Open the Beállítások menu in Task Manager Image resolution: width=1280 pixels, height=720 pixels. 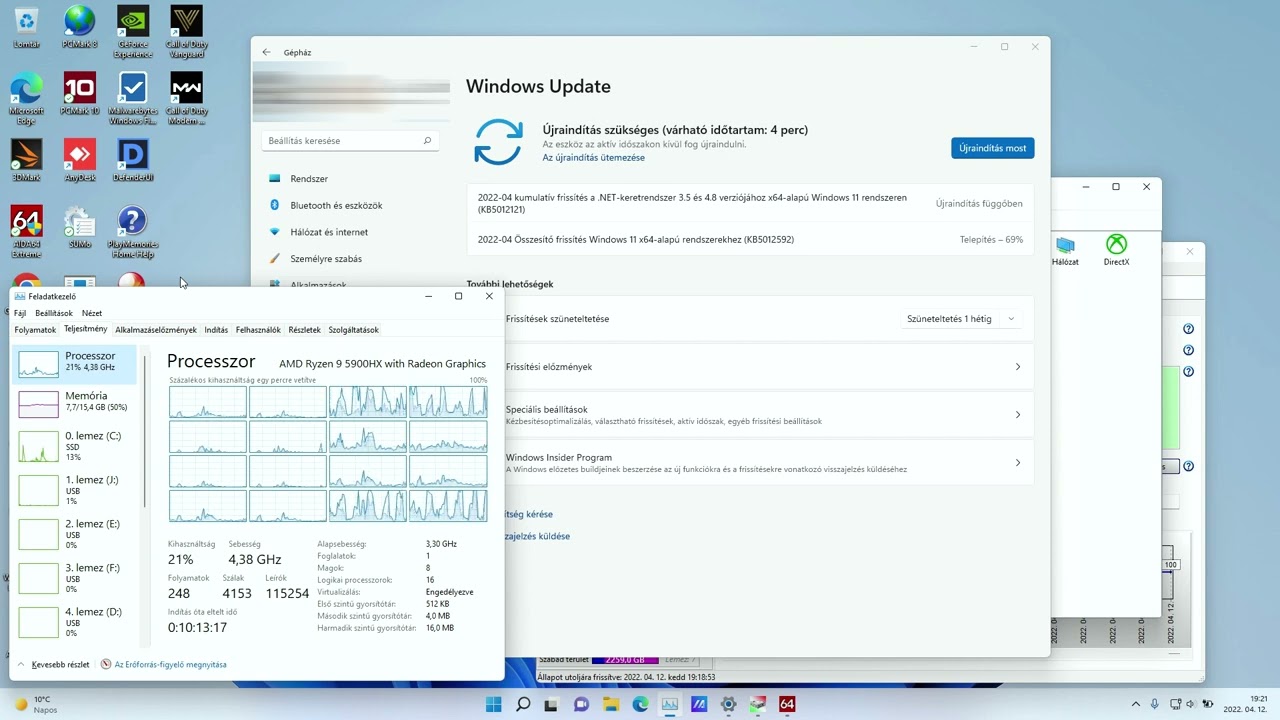click(54, 313)
